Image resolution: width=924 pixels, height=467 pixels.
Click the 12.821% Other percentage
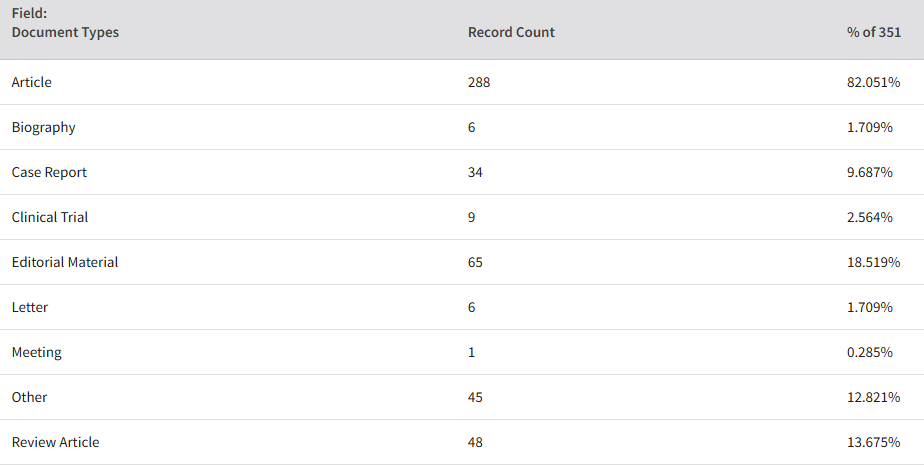pyautogui.click(x=873, y=397)
